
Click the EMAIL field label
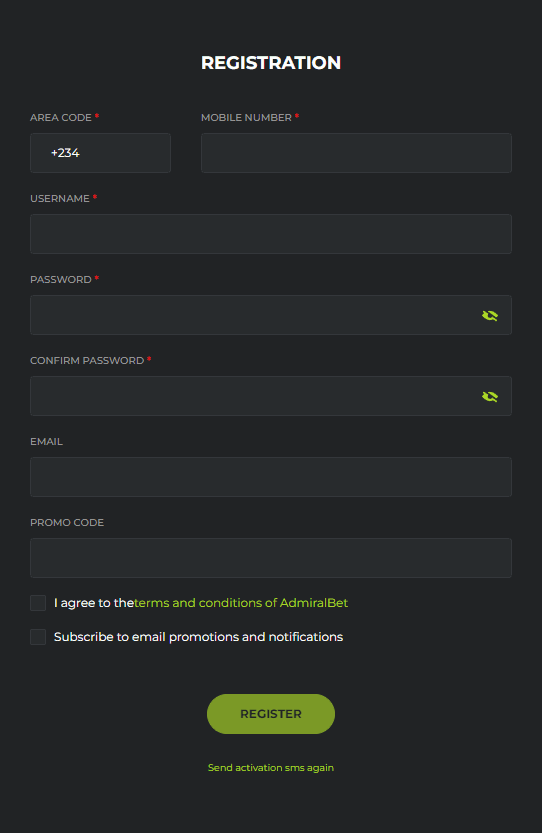tap(46, 441)
